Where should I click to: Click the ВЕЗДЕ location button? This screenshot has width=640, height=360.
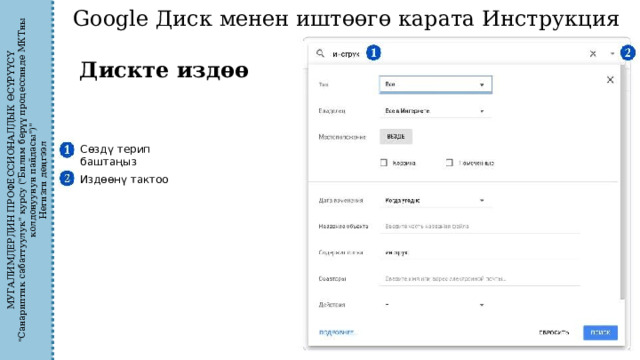coord(396,137)
